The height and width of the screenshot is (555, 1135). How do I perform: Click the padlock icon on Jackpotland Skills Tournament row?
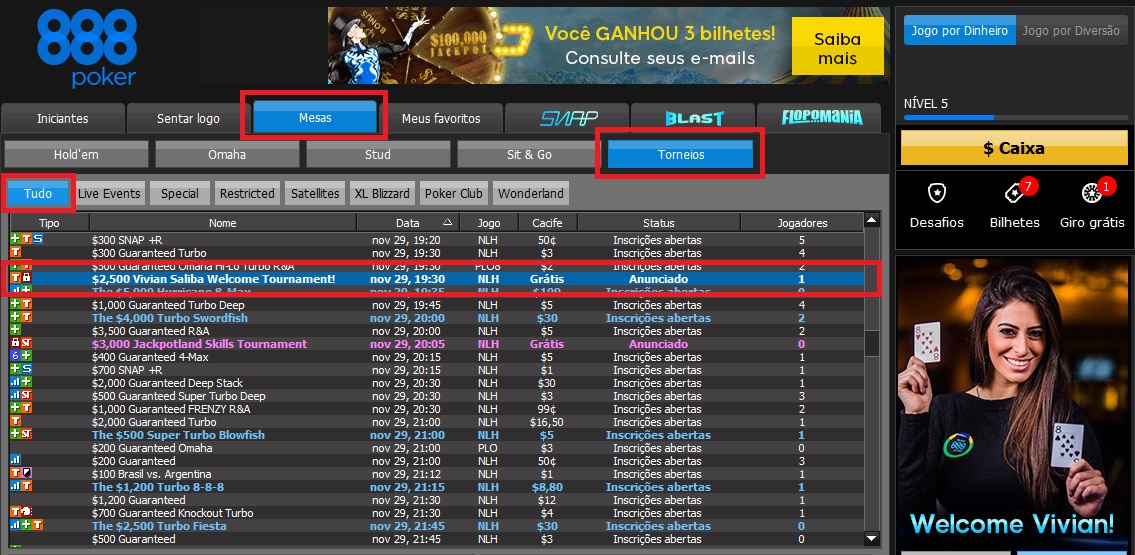[x=15, y=344]
